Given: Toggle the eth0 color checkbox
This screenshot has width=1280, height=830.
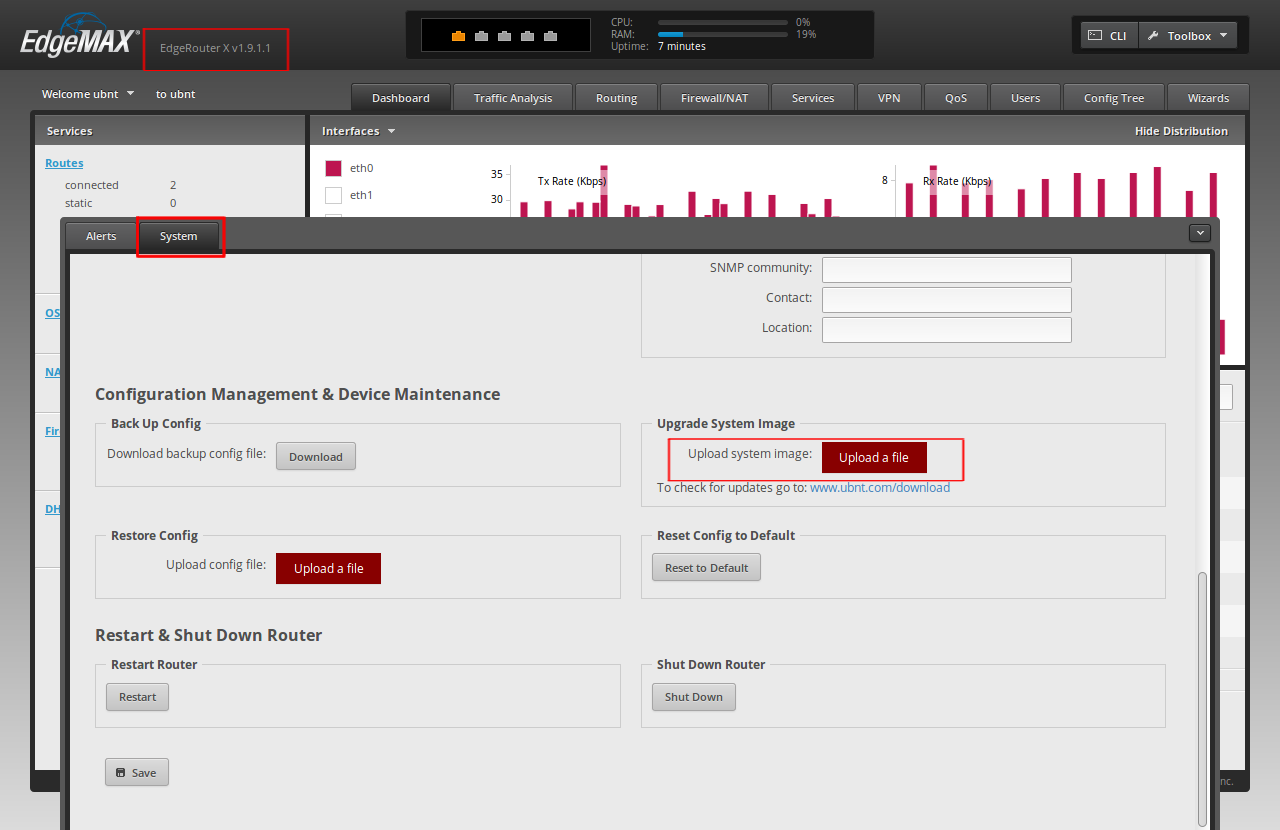Looking at the screenshot, I should coord(334,168).
